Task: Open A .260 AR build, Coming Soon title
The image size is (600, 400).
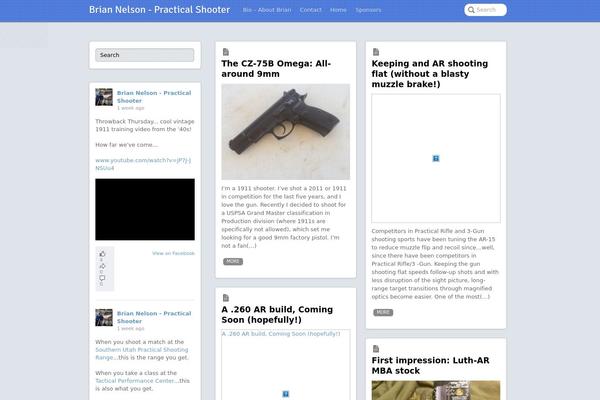Action: 277,315
